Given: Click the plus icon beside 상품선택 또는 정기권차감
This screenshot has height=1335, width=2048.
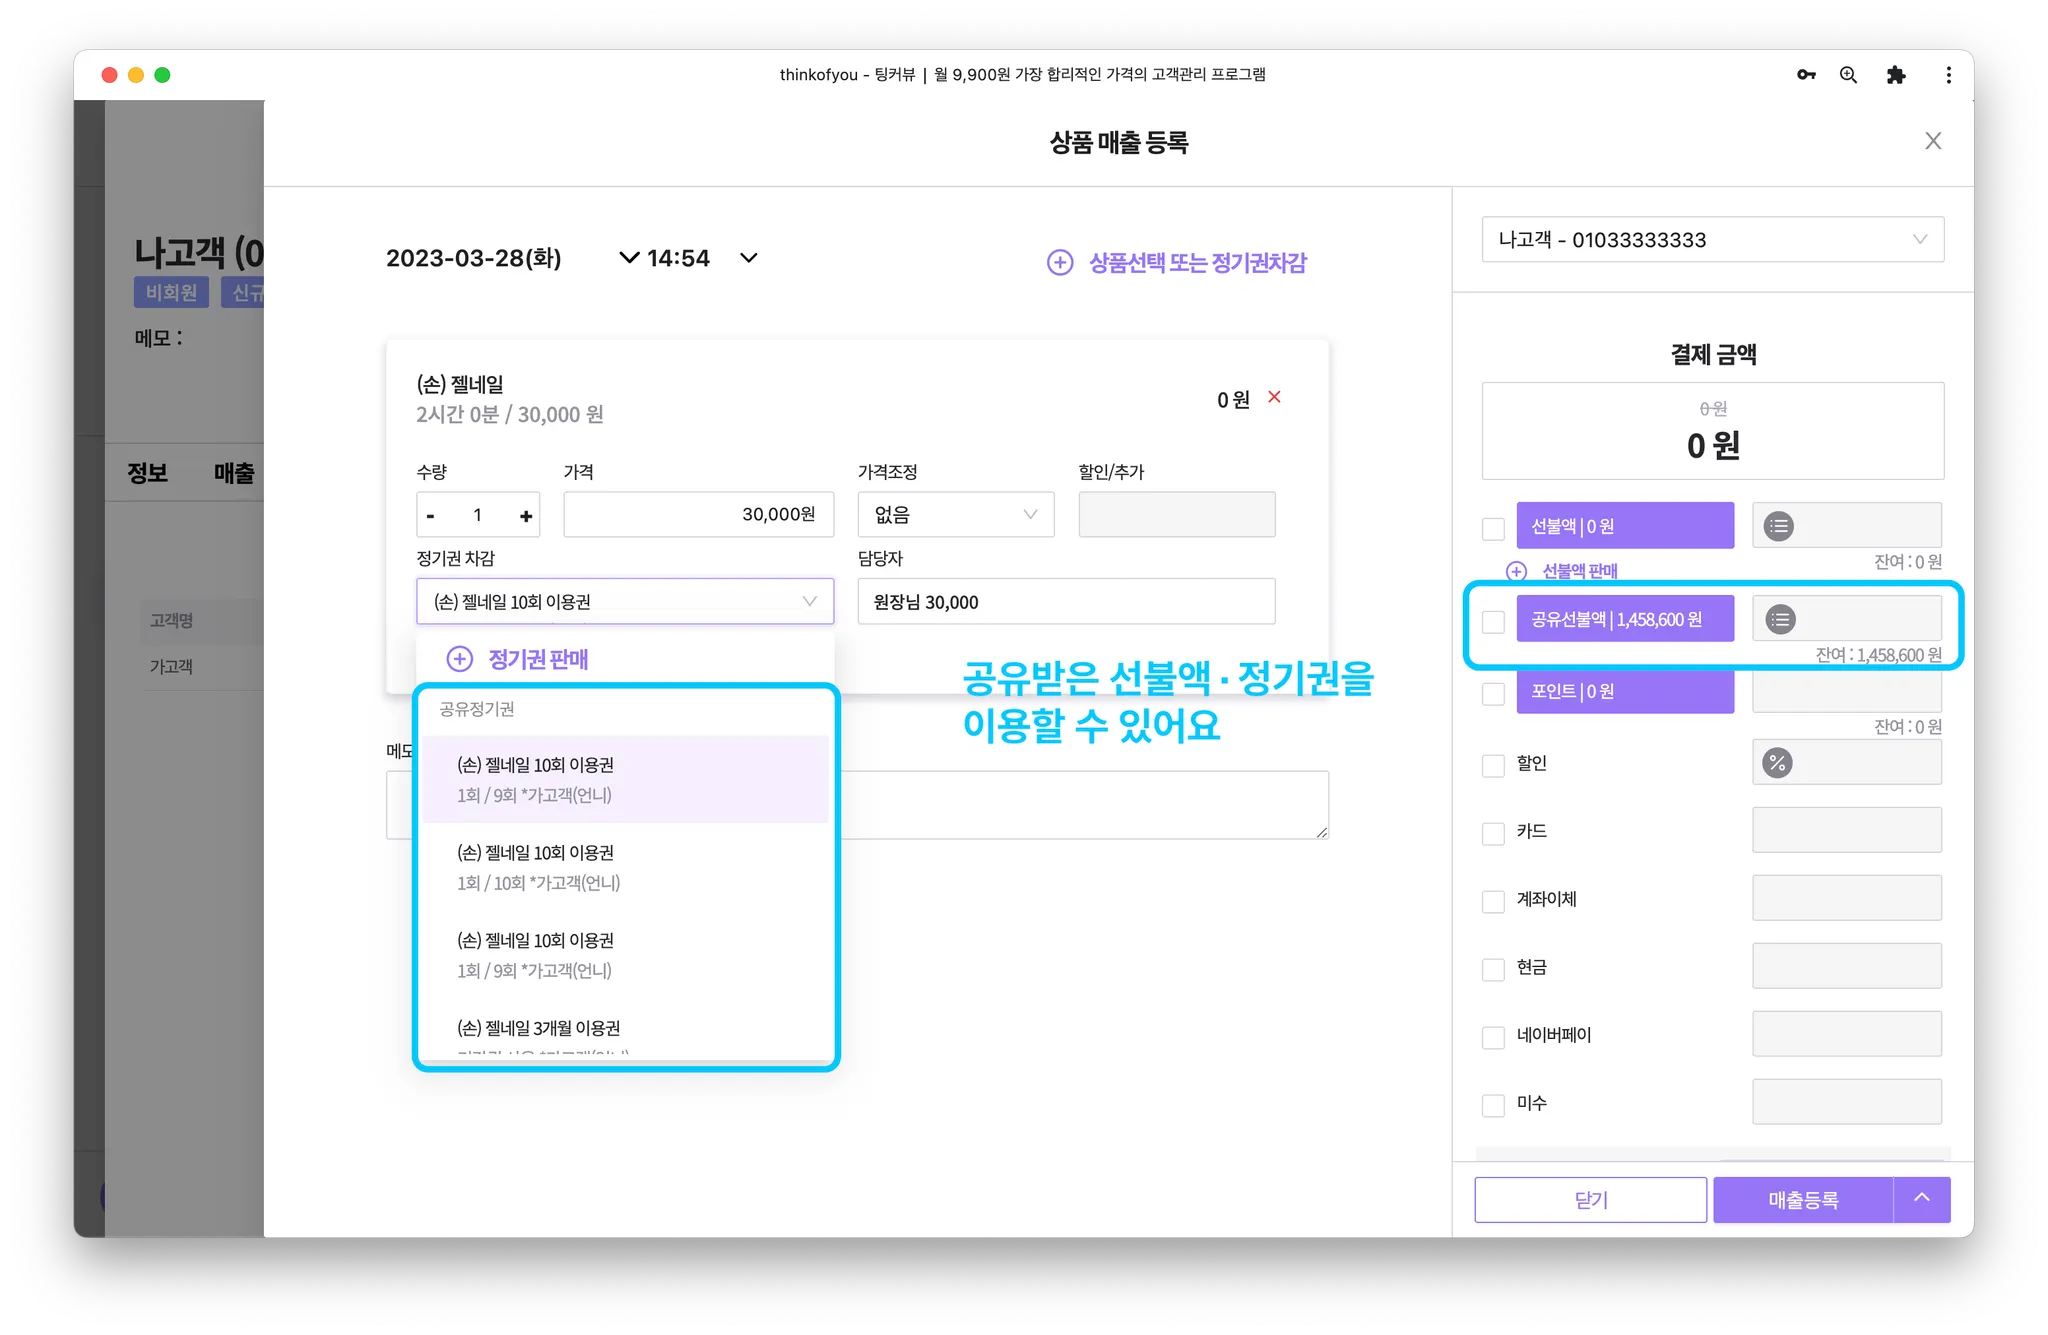Looking at the screenshot, I should click(1059, 262).
